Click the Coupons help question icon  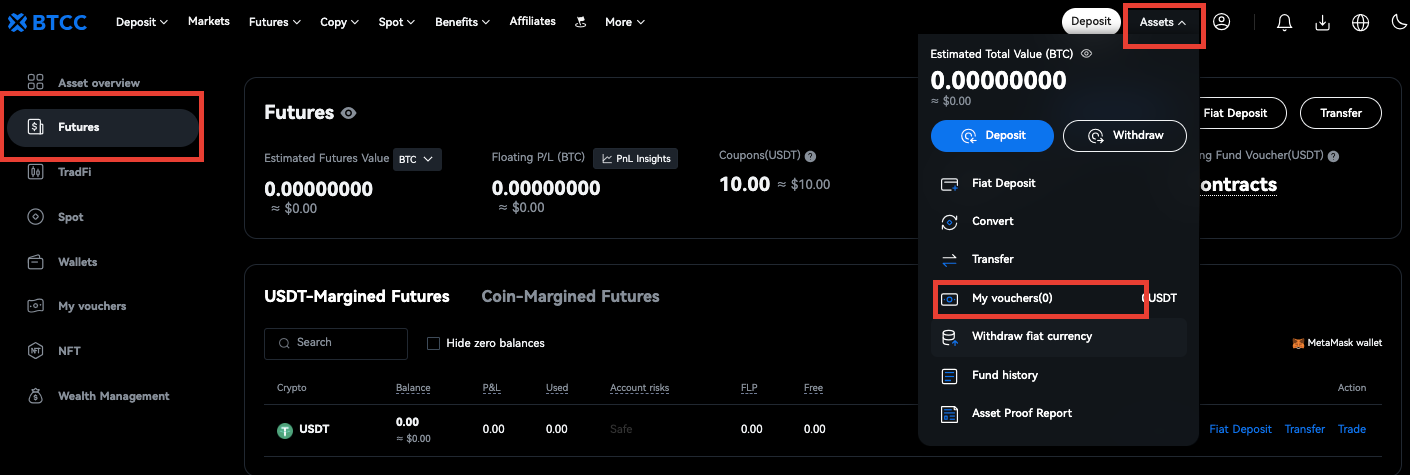click(810, 156)
